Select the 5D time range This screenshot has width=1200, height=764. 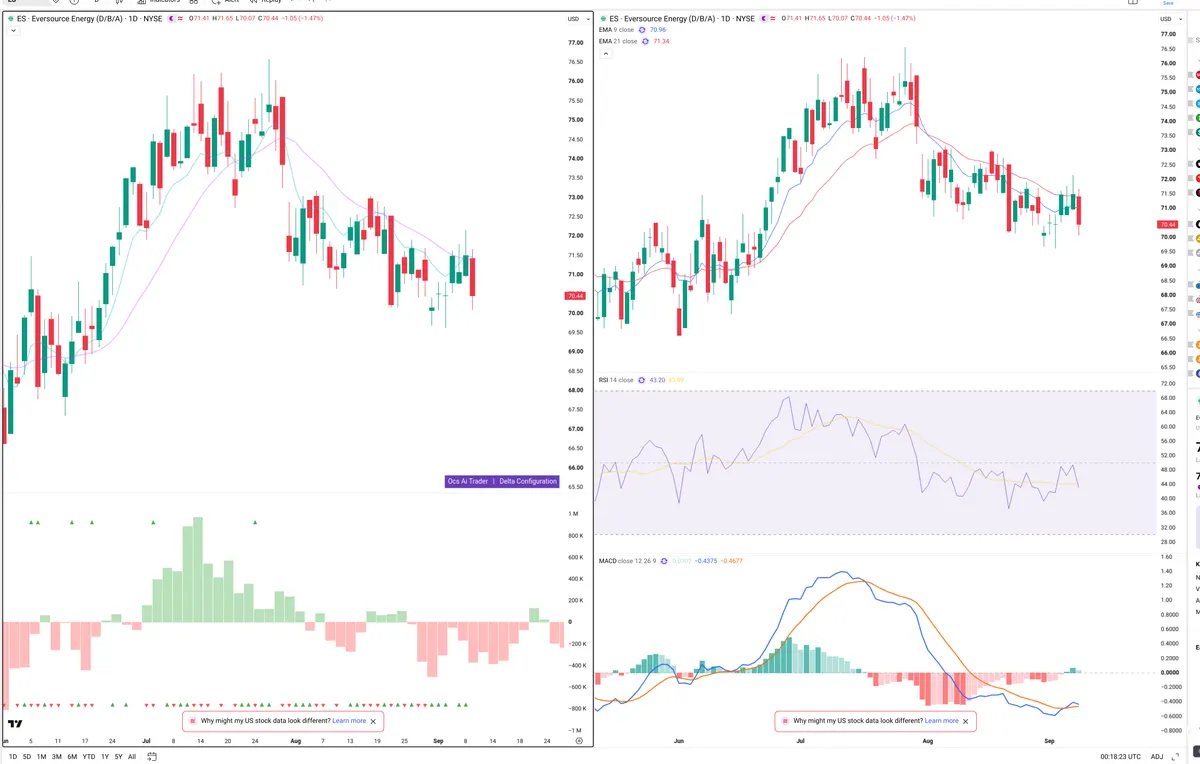tap(27, 757)
